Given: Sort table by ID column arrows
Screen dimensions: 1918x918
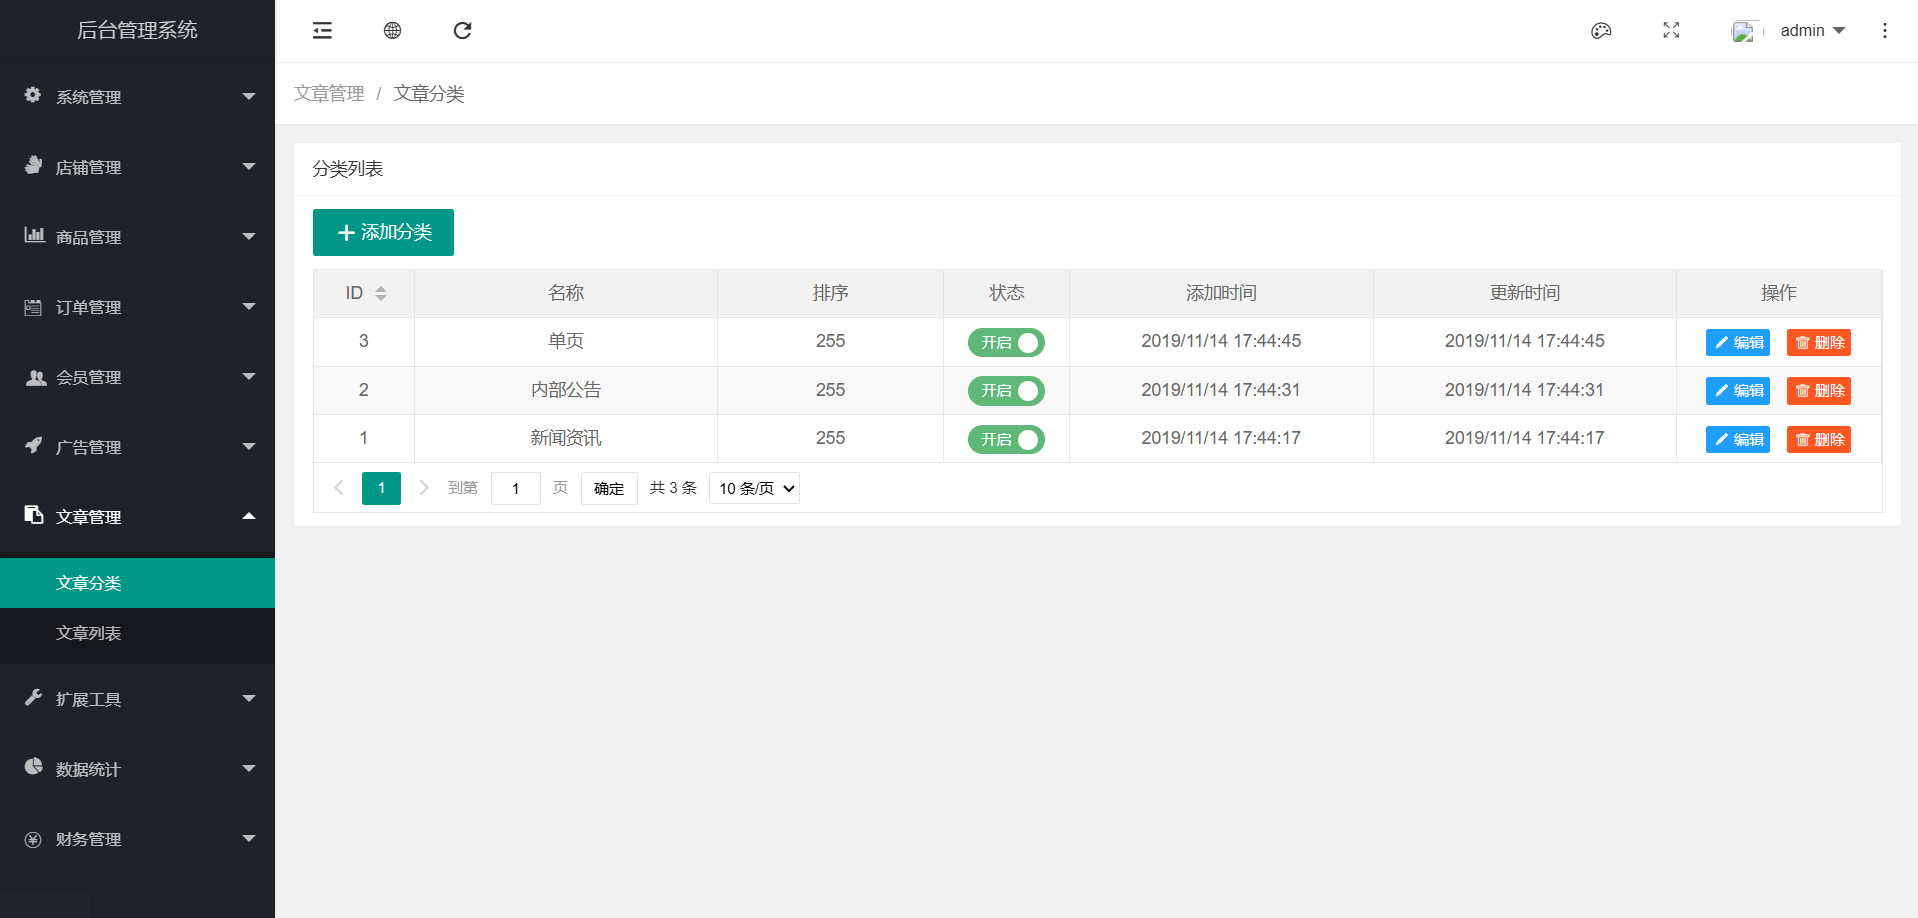Looking at the screenshot, I should (381, 293).
